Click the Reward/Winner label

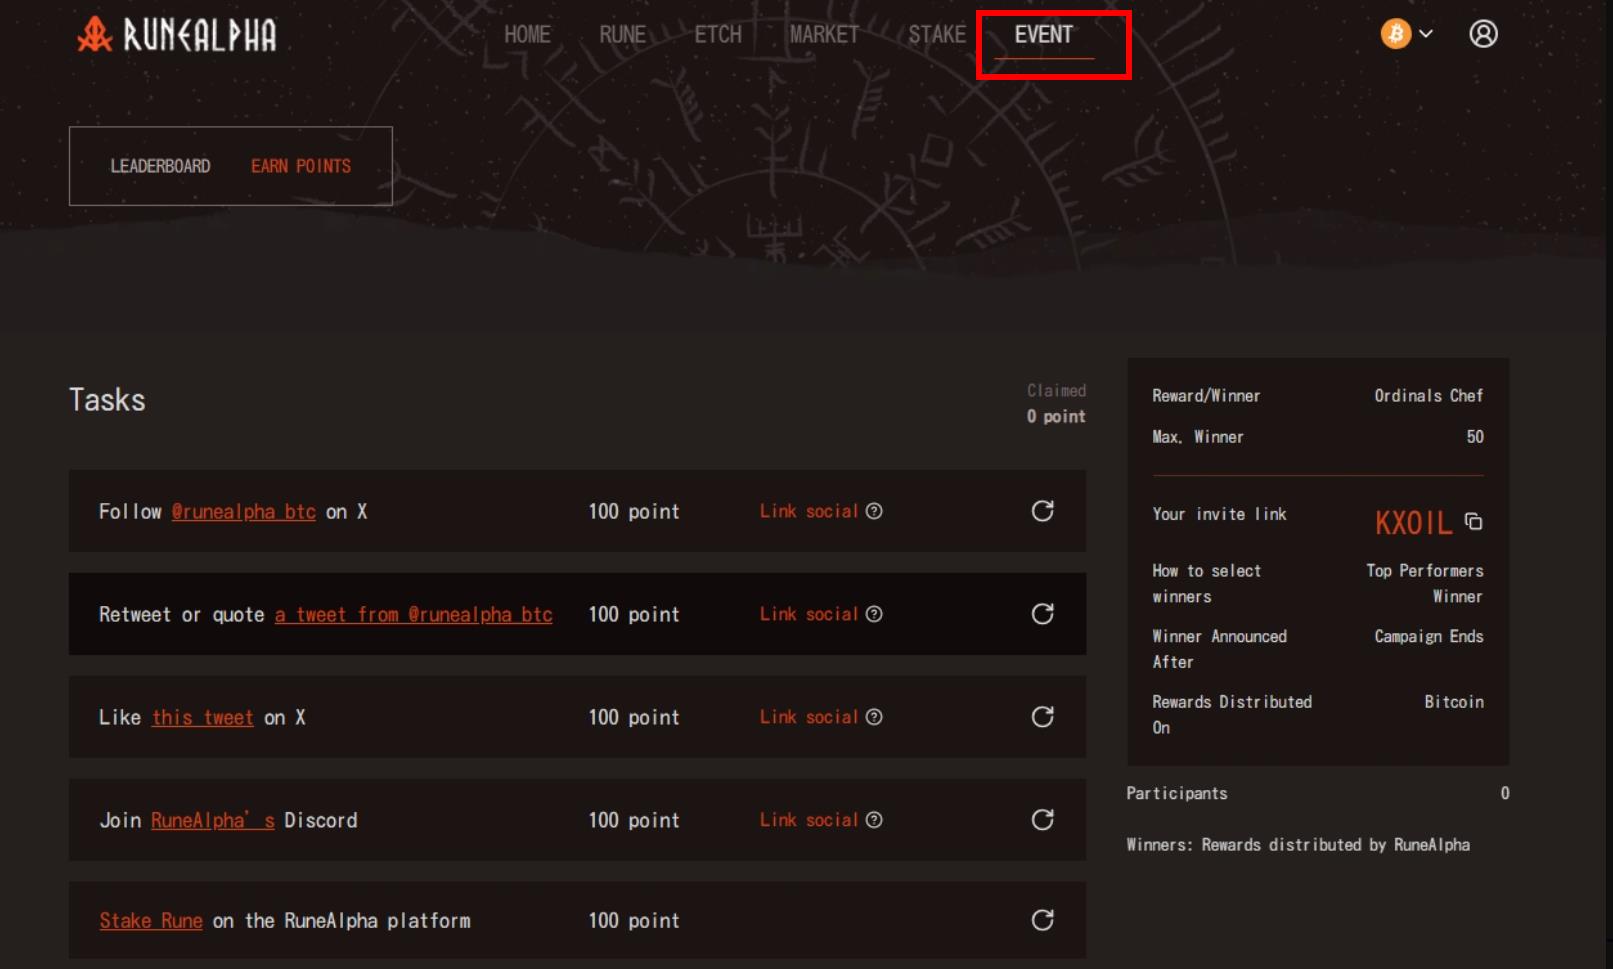pyautogui.click(x=1206, y=396)
